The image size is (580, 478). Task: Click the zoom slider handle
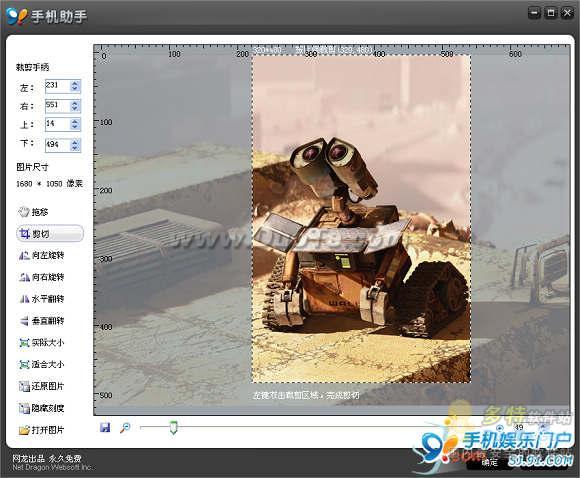click(x=173, y=427)
